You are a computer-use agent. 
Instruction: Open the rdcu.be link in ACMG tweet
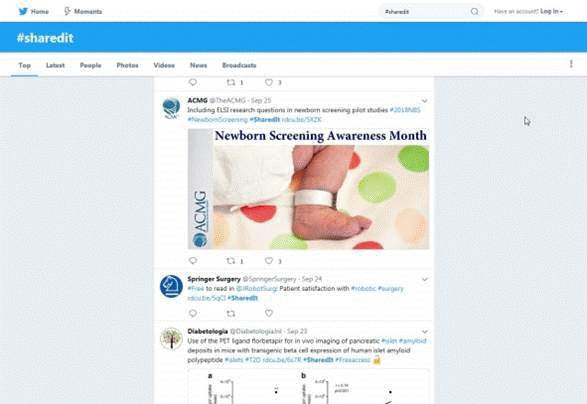tap(301, 119)
